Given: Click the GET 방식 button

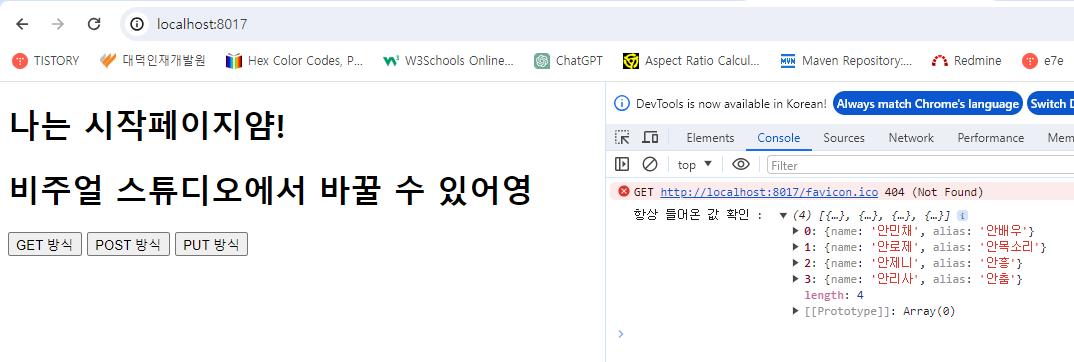Looking at the screenshot, I should [x=45, y=244].
